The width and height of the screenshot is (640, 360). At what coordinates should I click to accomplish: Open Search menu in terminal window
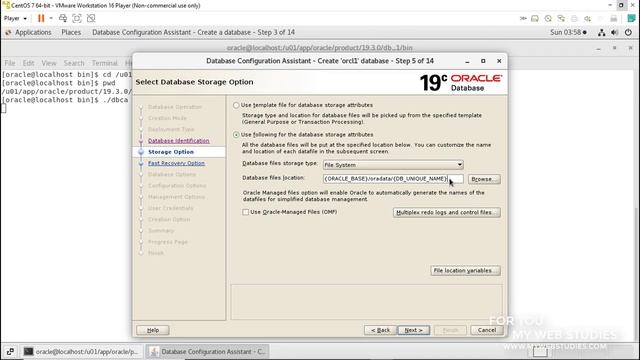[74, 63]
